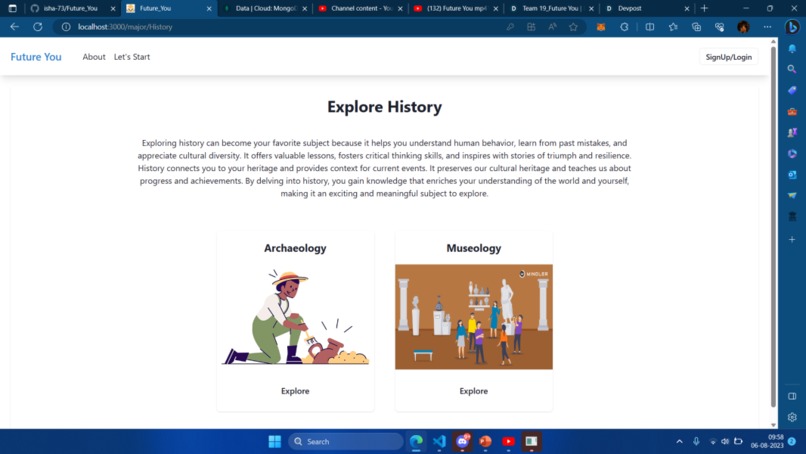Open PowerPoint from the taskbar

pyautogui.click(x=485, y=441)
